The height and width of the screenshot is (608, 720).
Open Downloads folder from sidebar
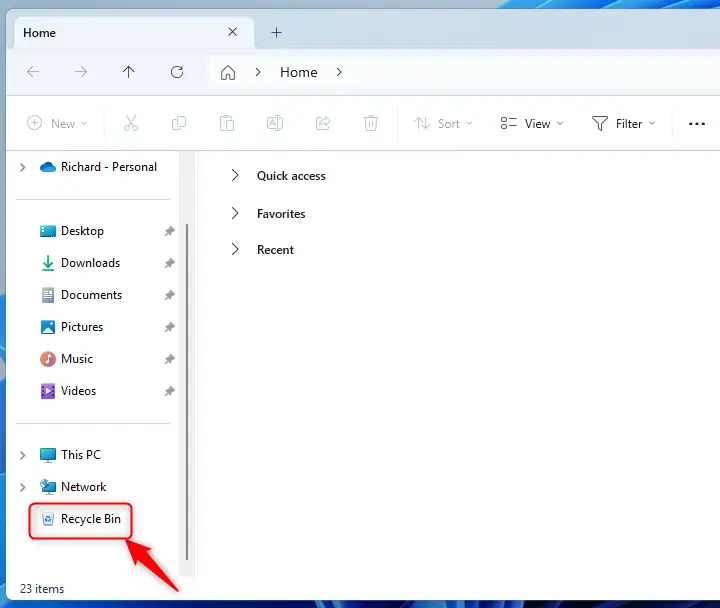pos(90,263)
